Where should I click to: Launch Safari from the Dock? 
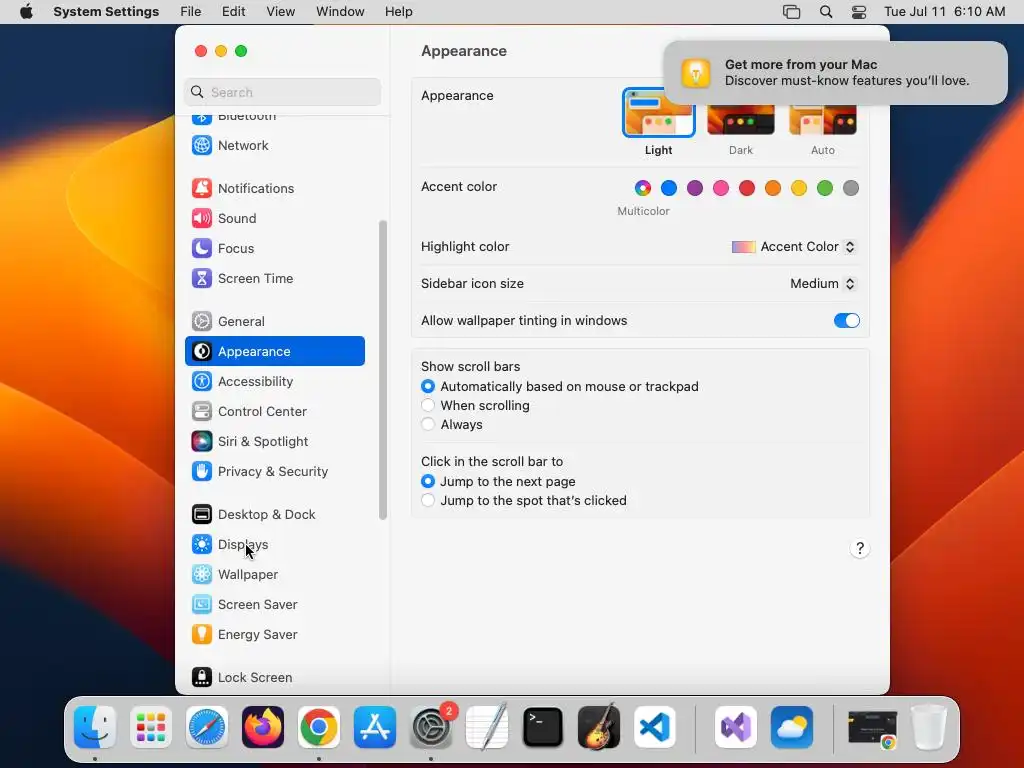[207, 727]
